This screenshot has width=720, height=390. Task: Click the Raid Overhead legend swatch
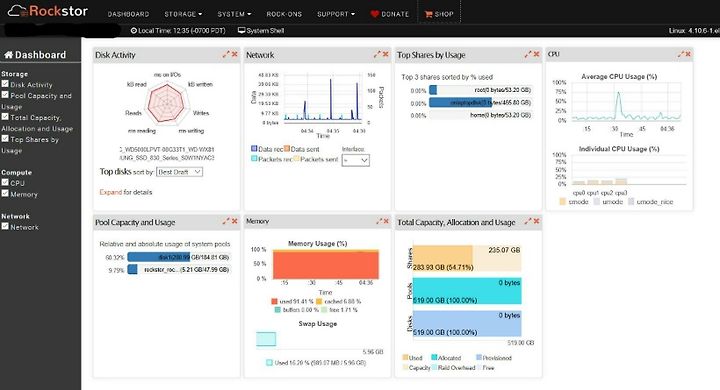pos(434,367)
